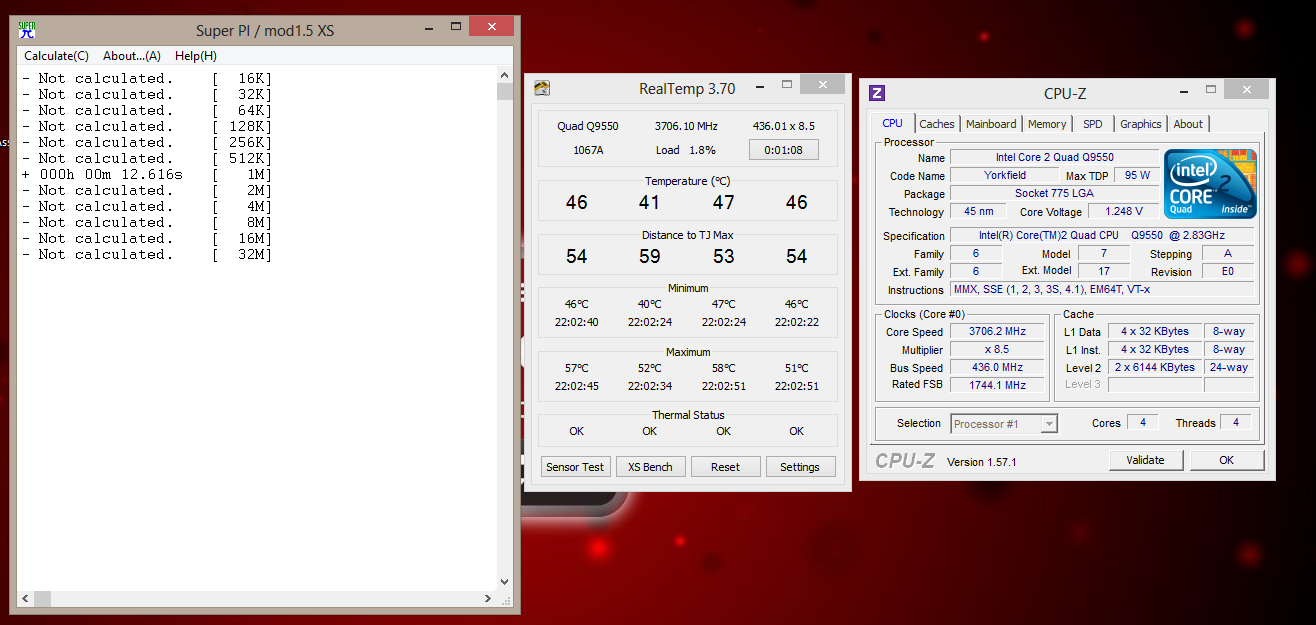This screenshot has width=1316, height=625.
Task: Click the RealTemp icon in its title bar
Action: tap(542, 88)
